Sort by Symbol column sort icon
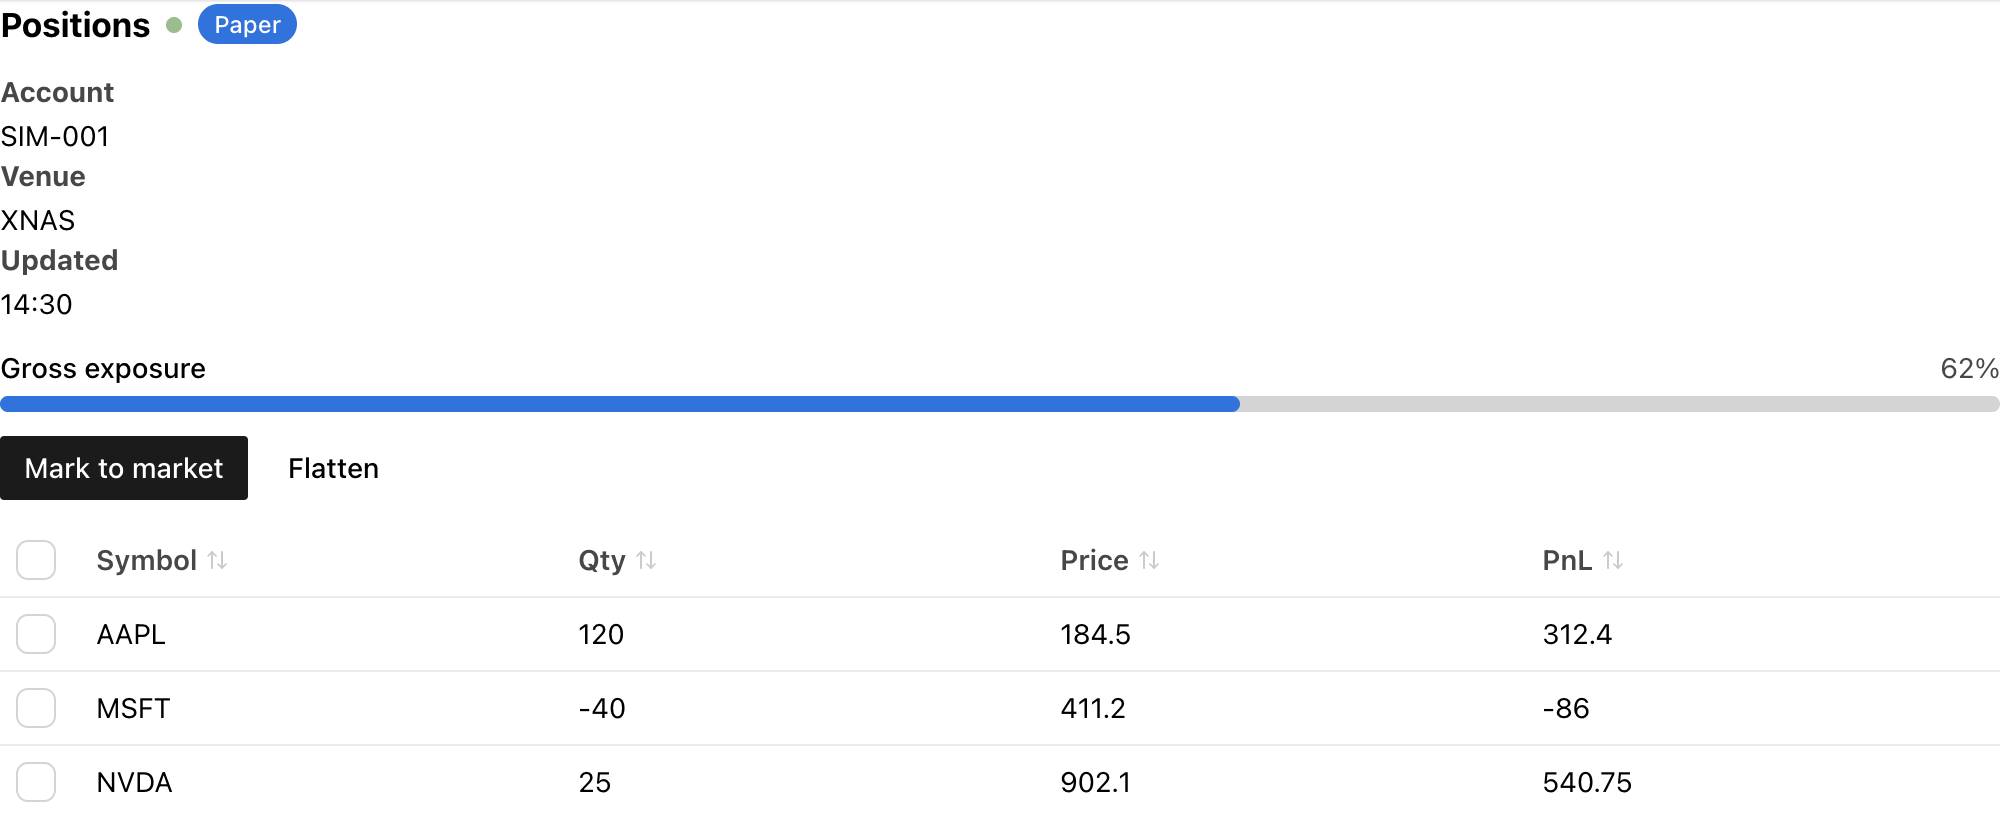The height and width of the screenshot is (818, 2000). pyautogui.click(x=217, y=560)
